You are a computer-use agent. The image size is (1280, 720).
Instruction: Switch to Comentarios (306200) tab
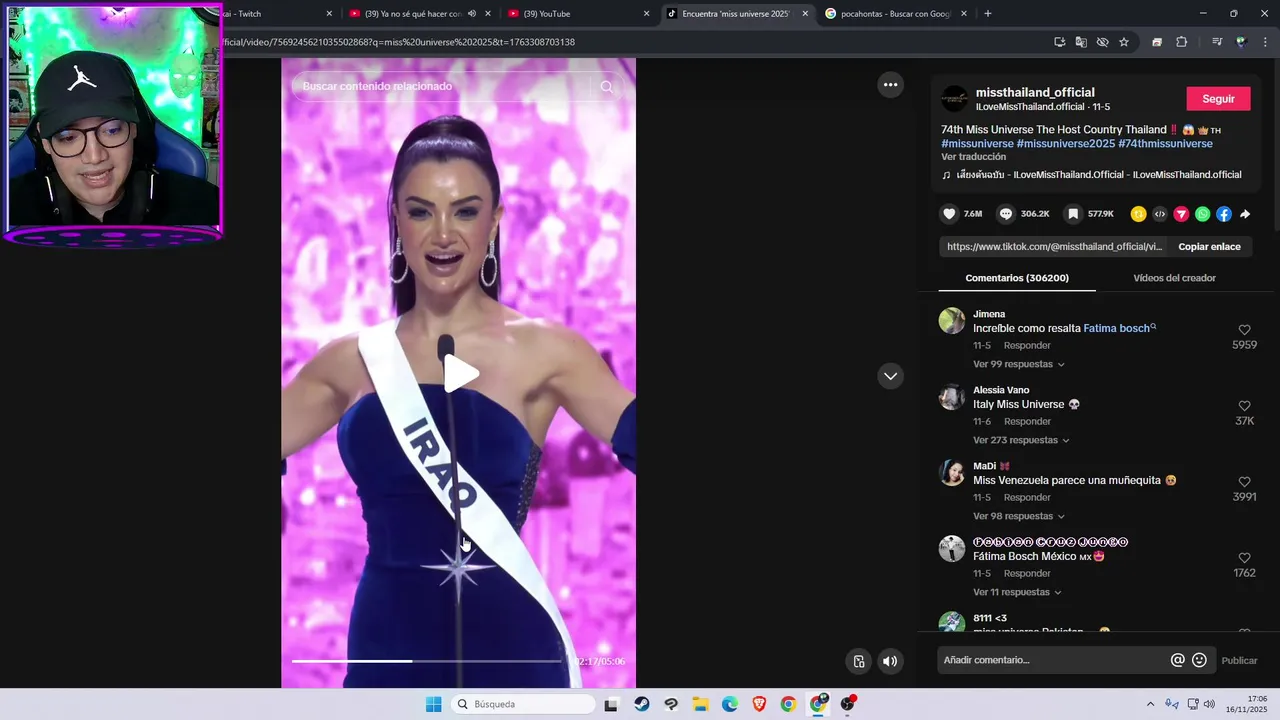(x=1017, y=278)
